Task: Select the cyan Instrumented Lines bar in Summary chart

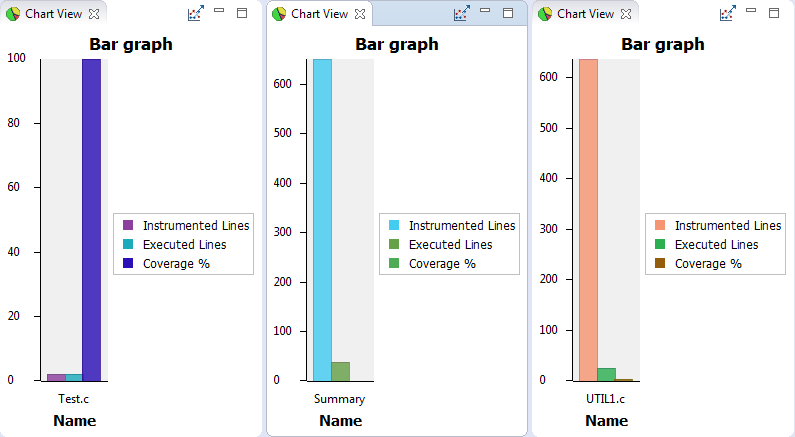Action: tap(322, 220)
